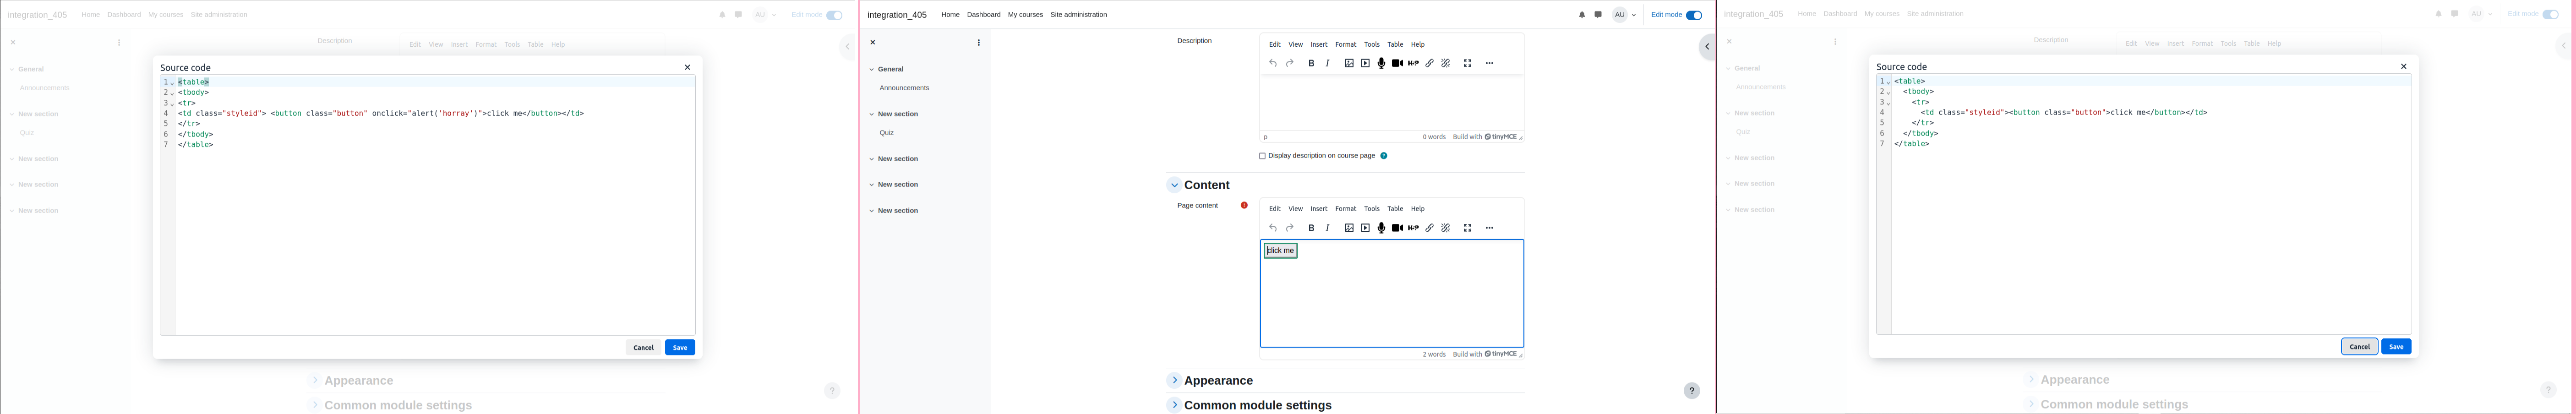
Task: Click Redo in the Description editor toolbar
Action: tap(1290, 64)
